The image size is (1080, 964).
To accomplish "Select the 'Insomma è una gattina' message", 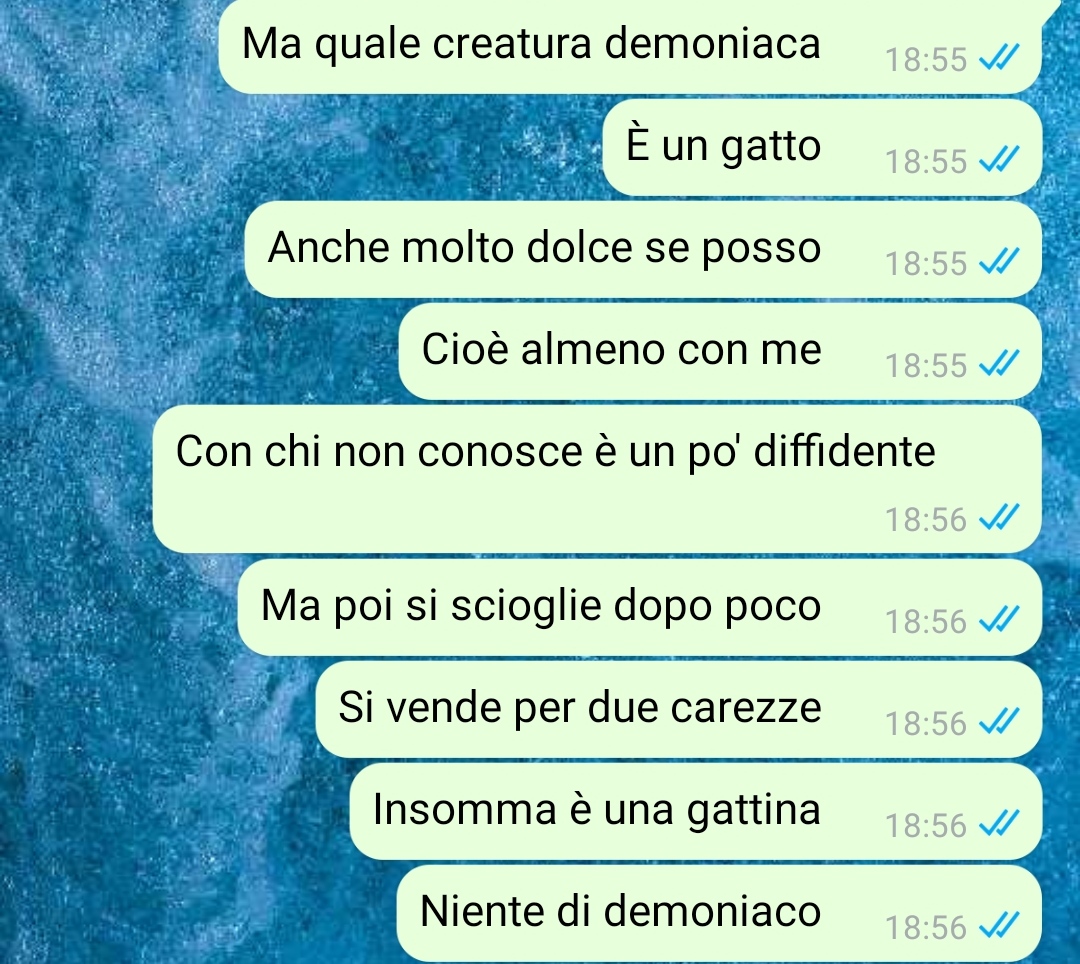I will pos(696,811).
